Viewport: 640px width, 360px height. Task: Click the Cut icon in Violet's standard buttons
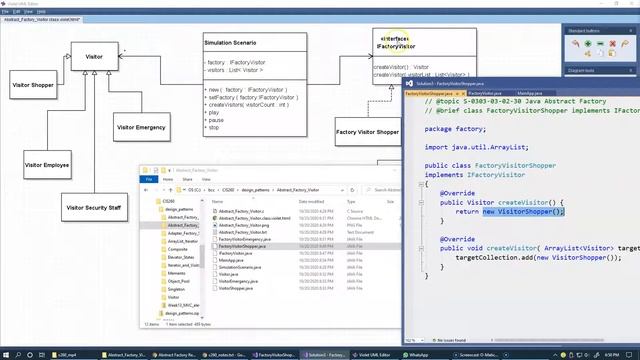pyautogui.click(x=588, y=53)
